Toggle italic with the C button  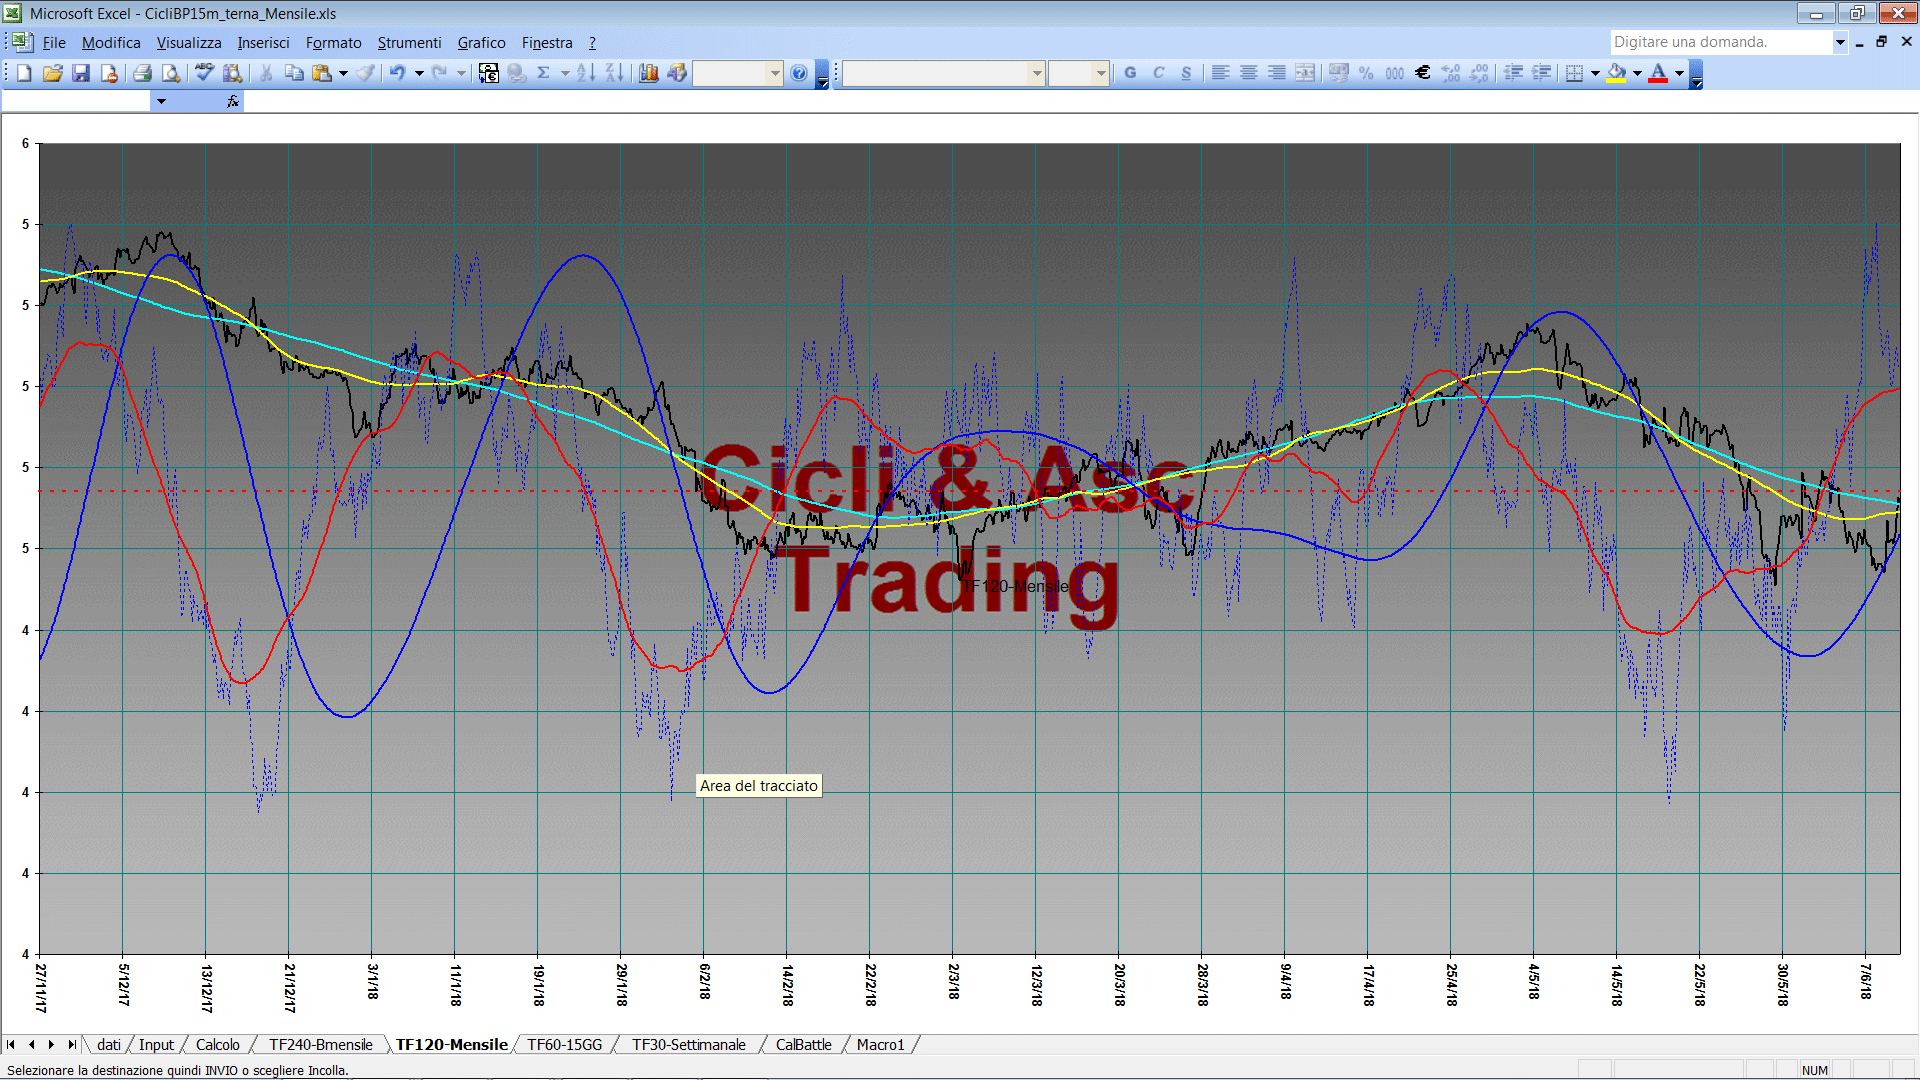1158,73
